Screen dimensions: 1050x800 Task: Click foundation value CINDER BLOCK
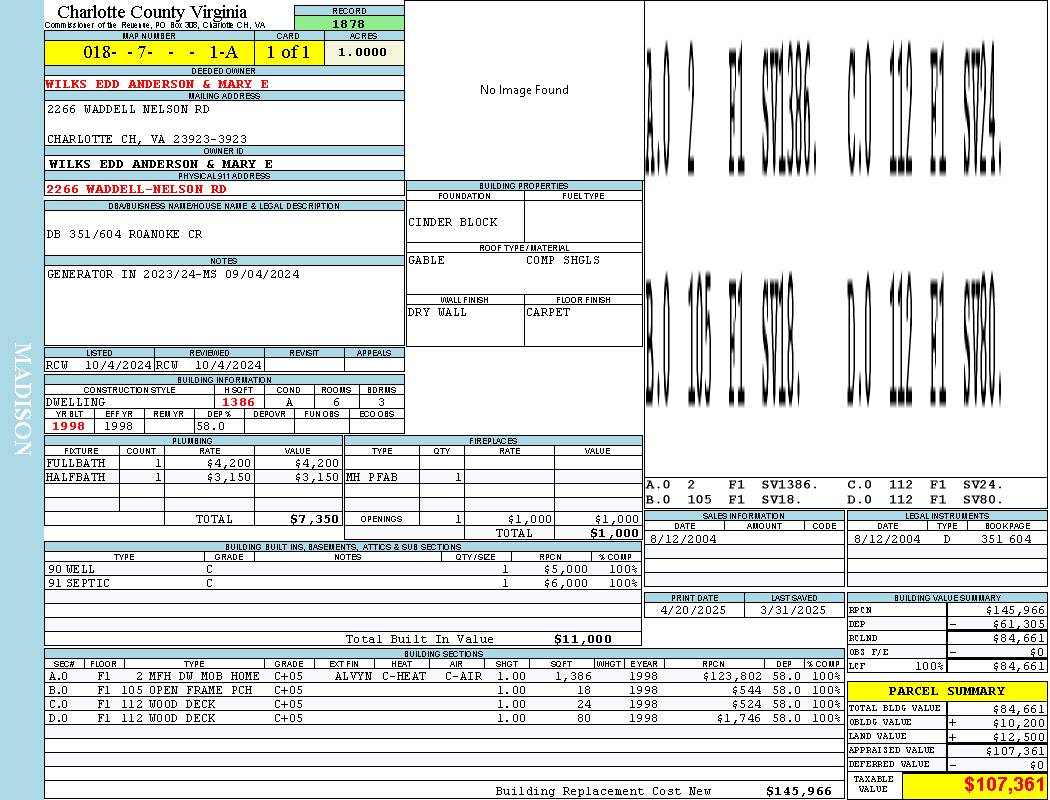453,222
